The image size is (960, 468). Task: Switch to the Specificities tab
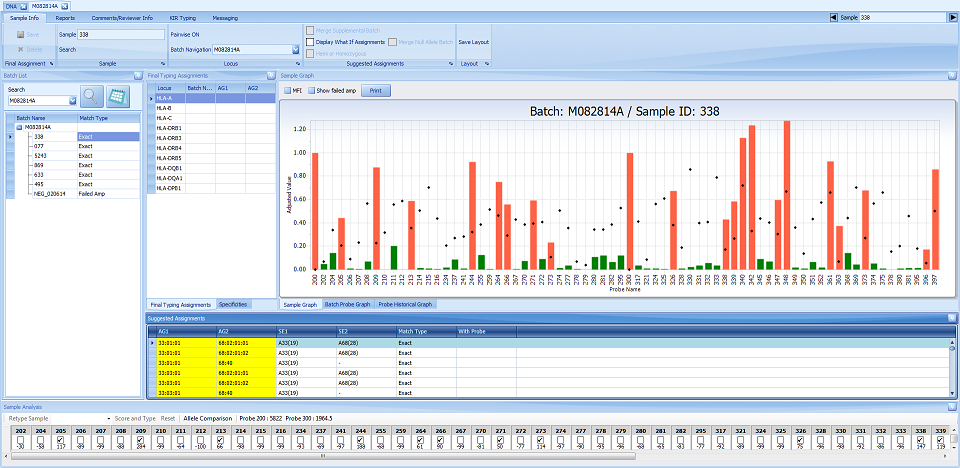tap(233, 304)
